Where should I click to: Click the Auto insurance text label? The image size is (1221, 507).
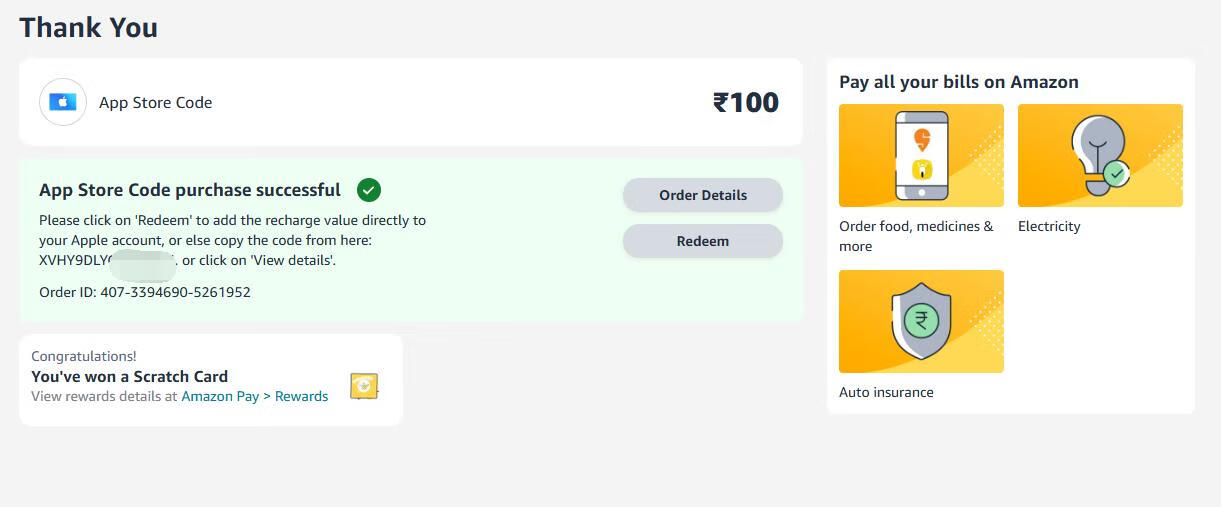click(x=886, y=392)
